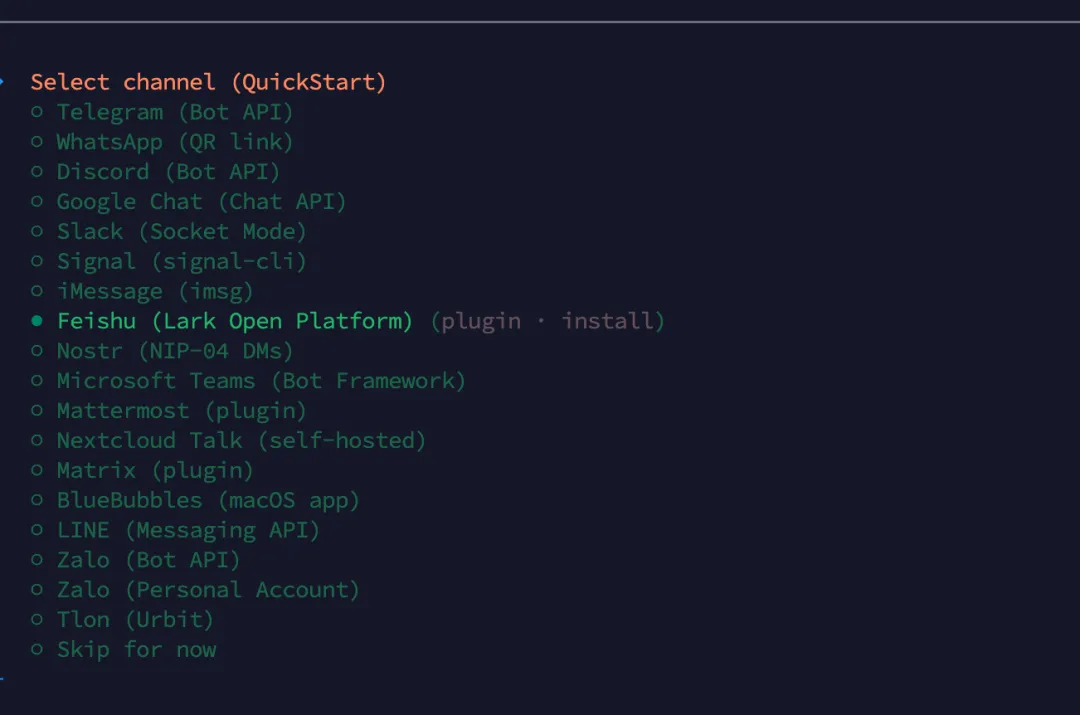Screen dimensions: 1080x715
Task: Click the Select channel (QuickStart) prompt header
Action: pos(208,82)
